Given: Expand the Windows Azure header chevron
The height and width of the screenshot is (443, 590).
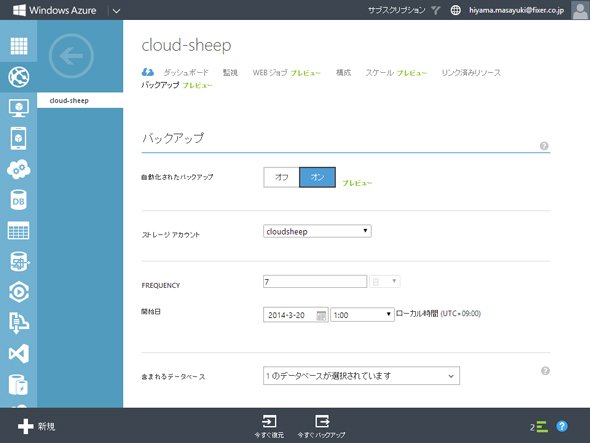Looking at the screenshot, I should (116, 11).
